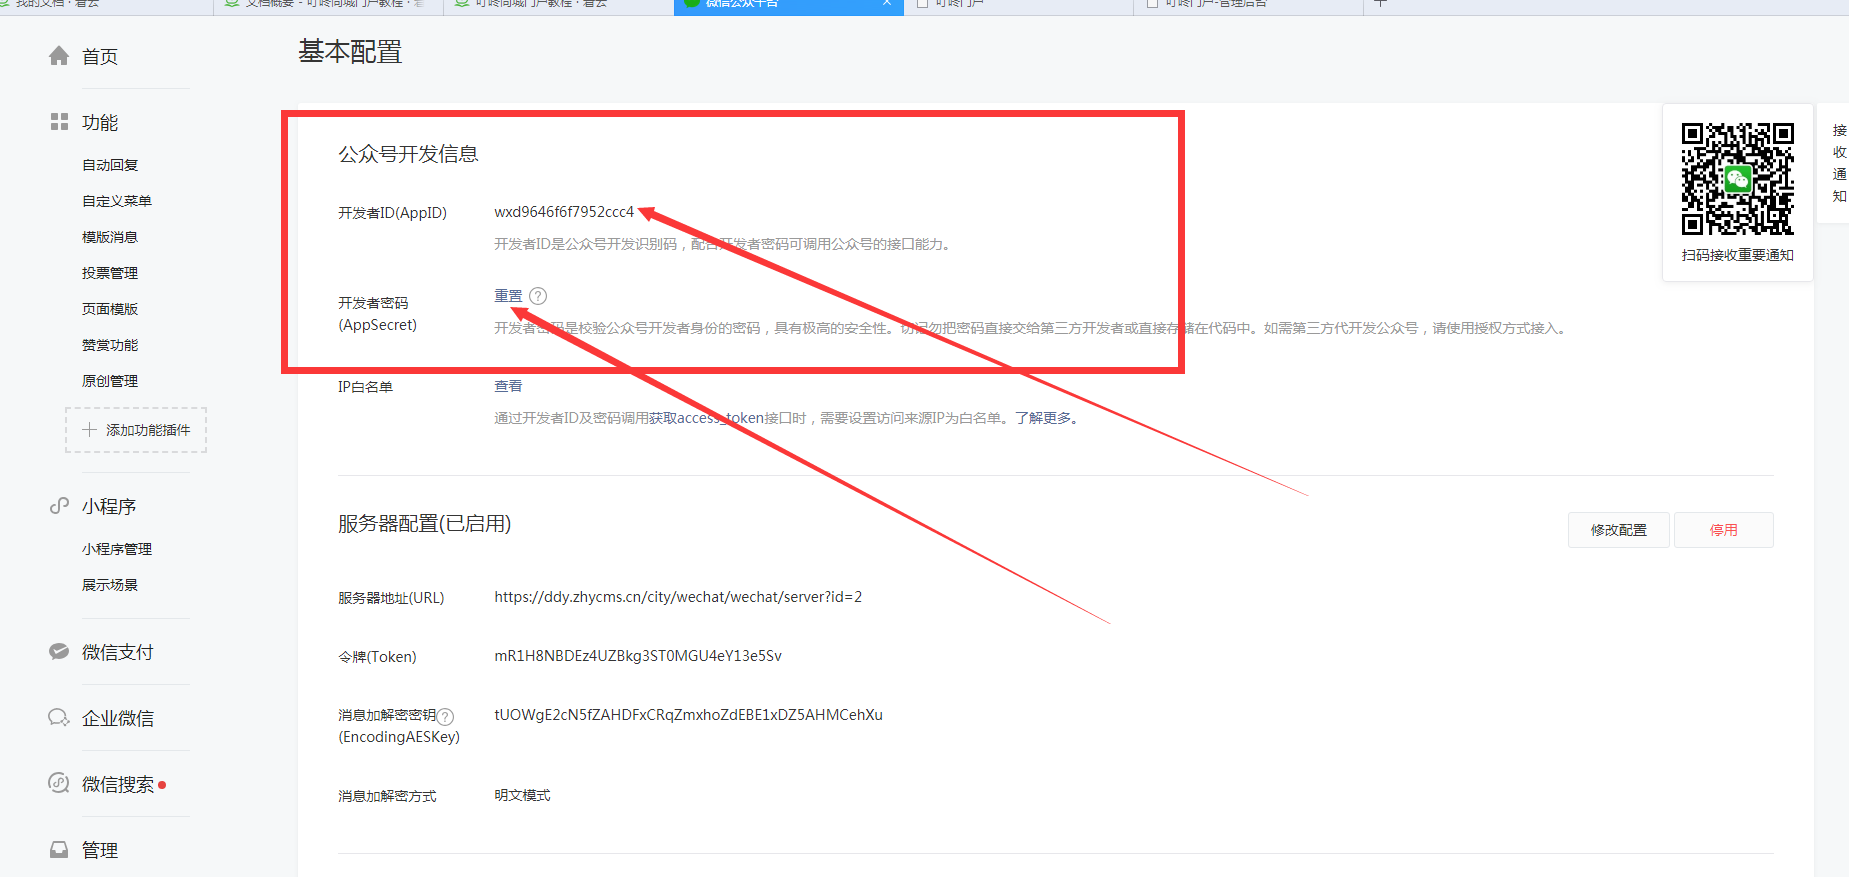Go to 投票管理
This screenshot has width=1849, height=877.
[110, 273]
